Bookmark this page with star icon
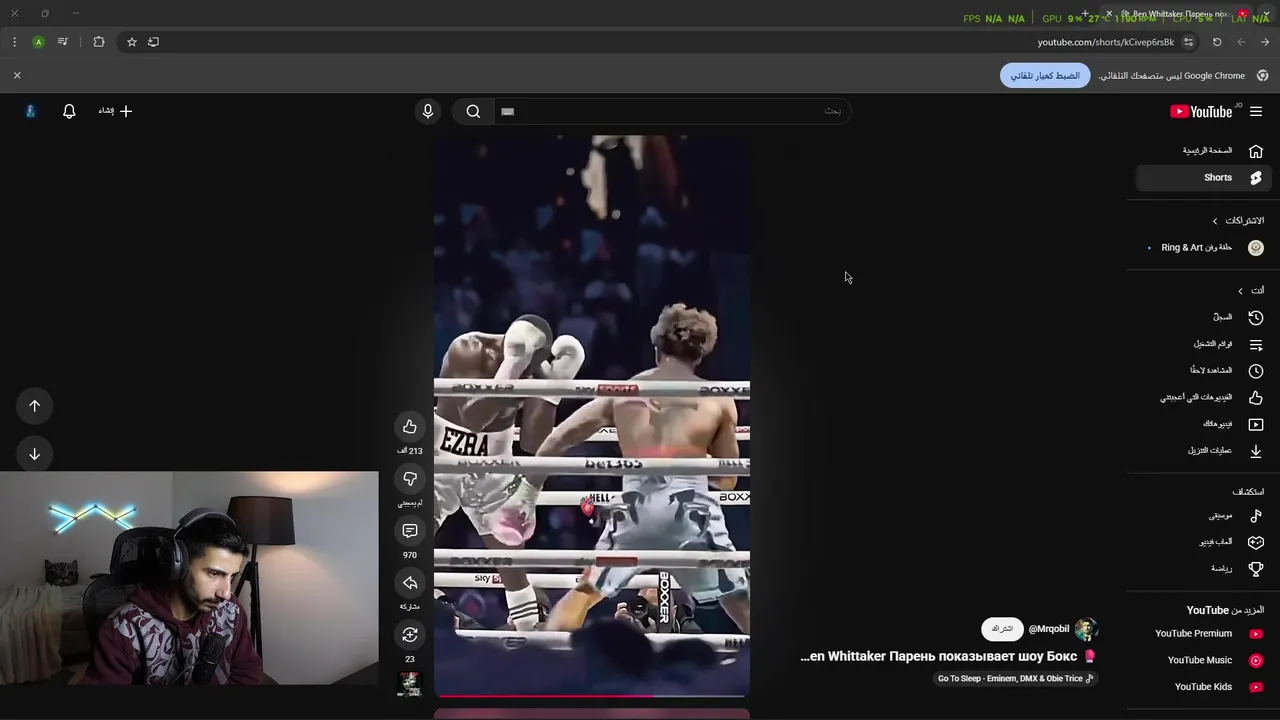 pyautogui.click(x=131, y=42)
